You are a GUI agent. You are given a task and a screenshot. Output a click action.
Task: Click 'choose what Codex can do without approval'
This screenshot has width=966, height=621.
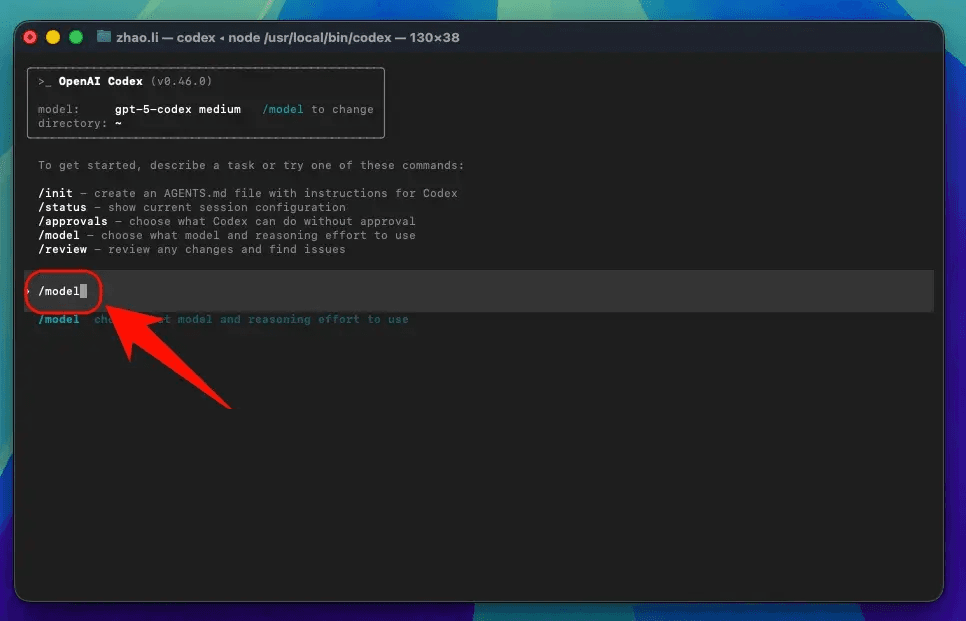[272, 221]
